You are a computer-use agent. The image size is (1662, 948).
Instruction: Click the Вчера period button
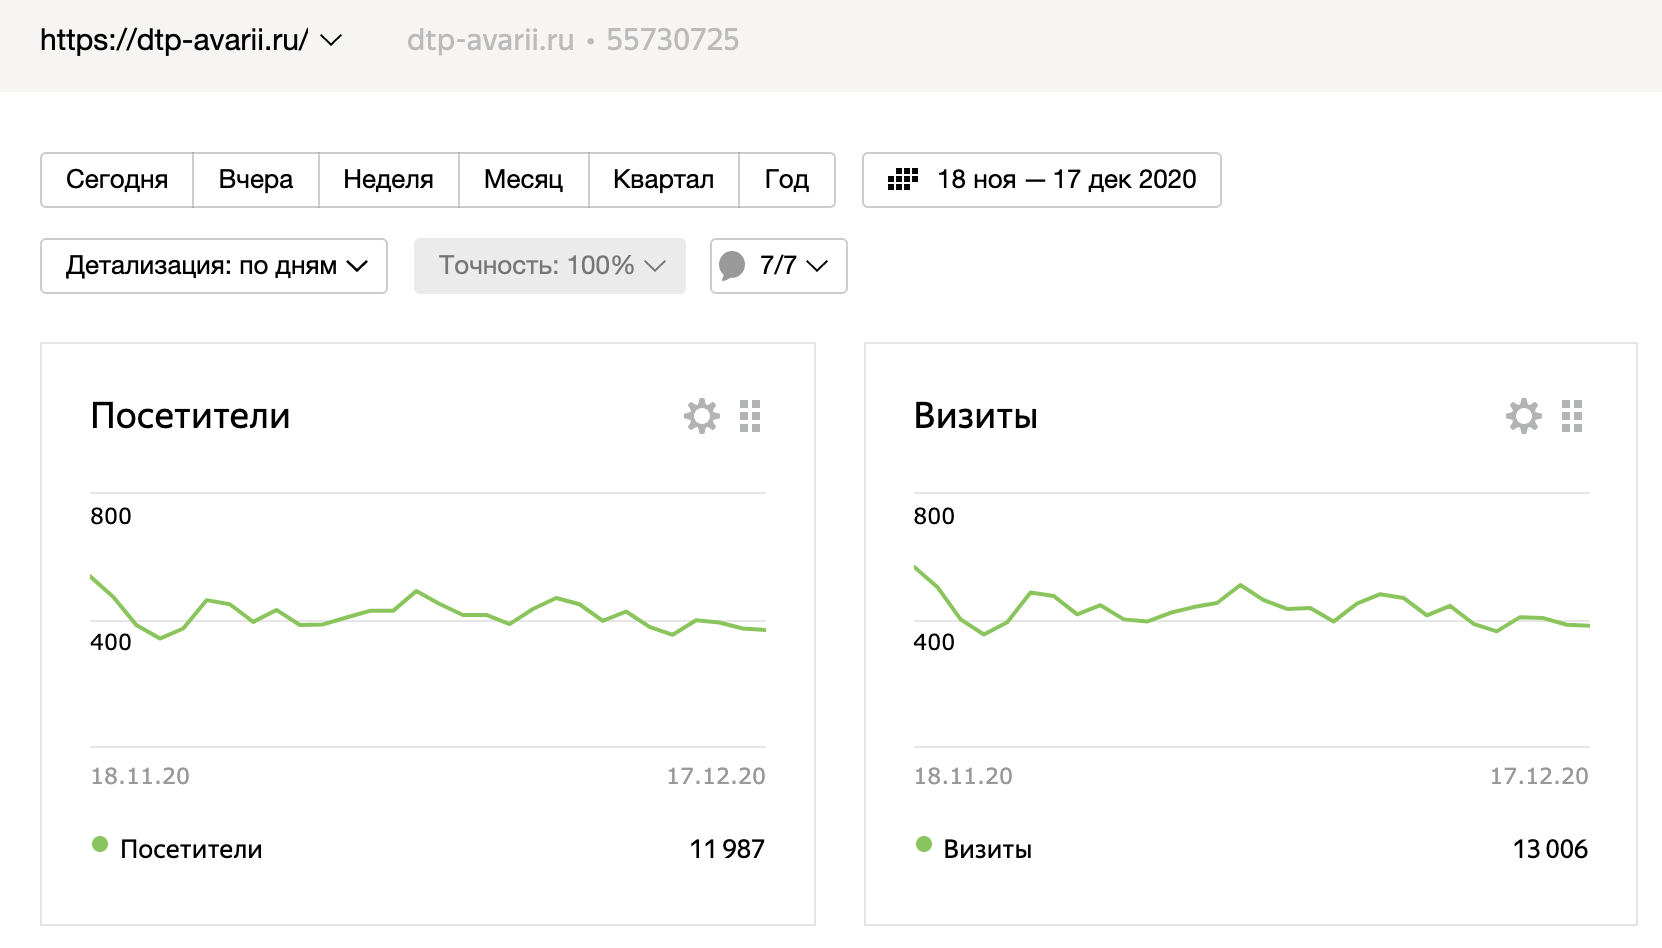tap(256, 180)
